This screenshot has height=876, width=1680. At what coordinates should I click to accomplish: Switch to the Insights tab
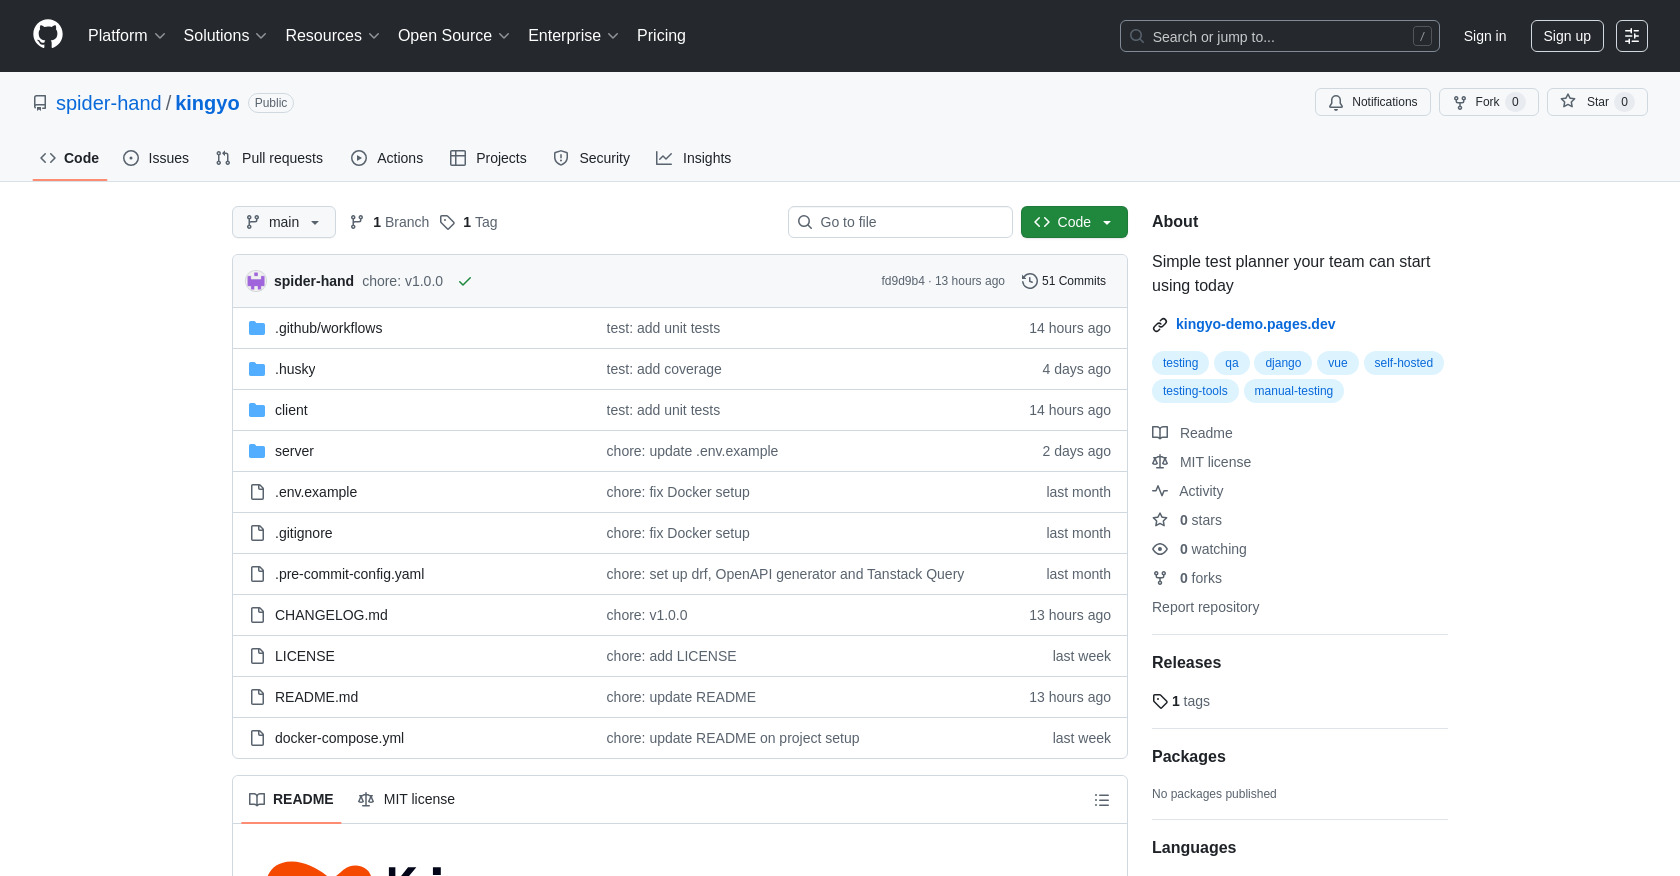point(694,158)
